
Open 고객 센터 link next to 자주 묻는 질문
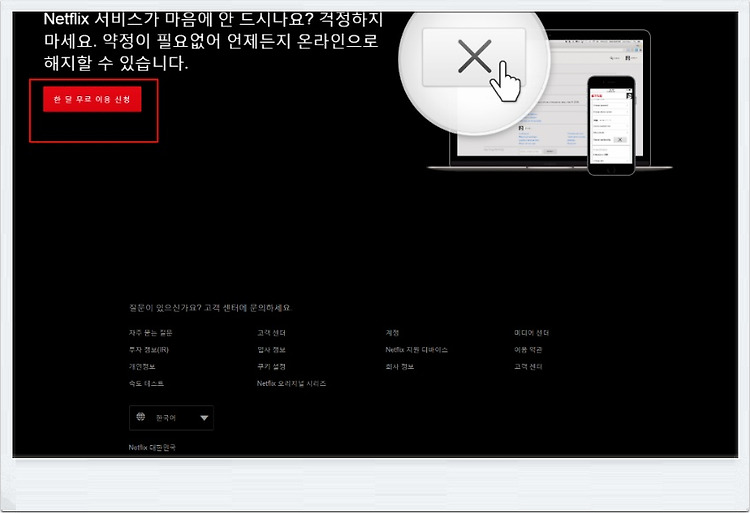(271, 333)
